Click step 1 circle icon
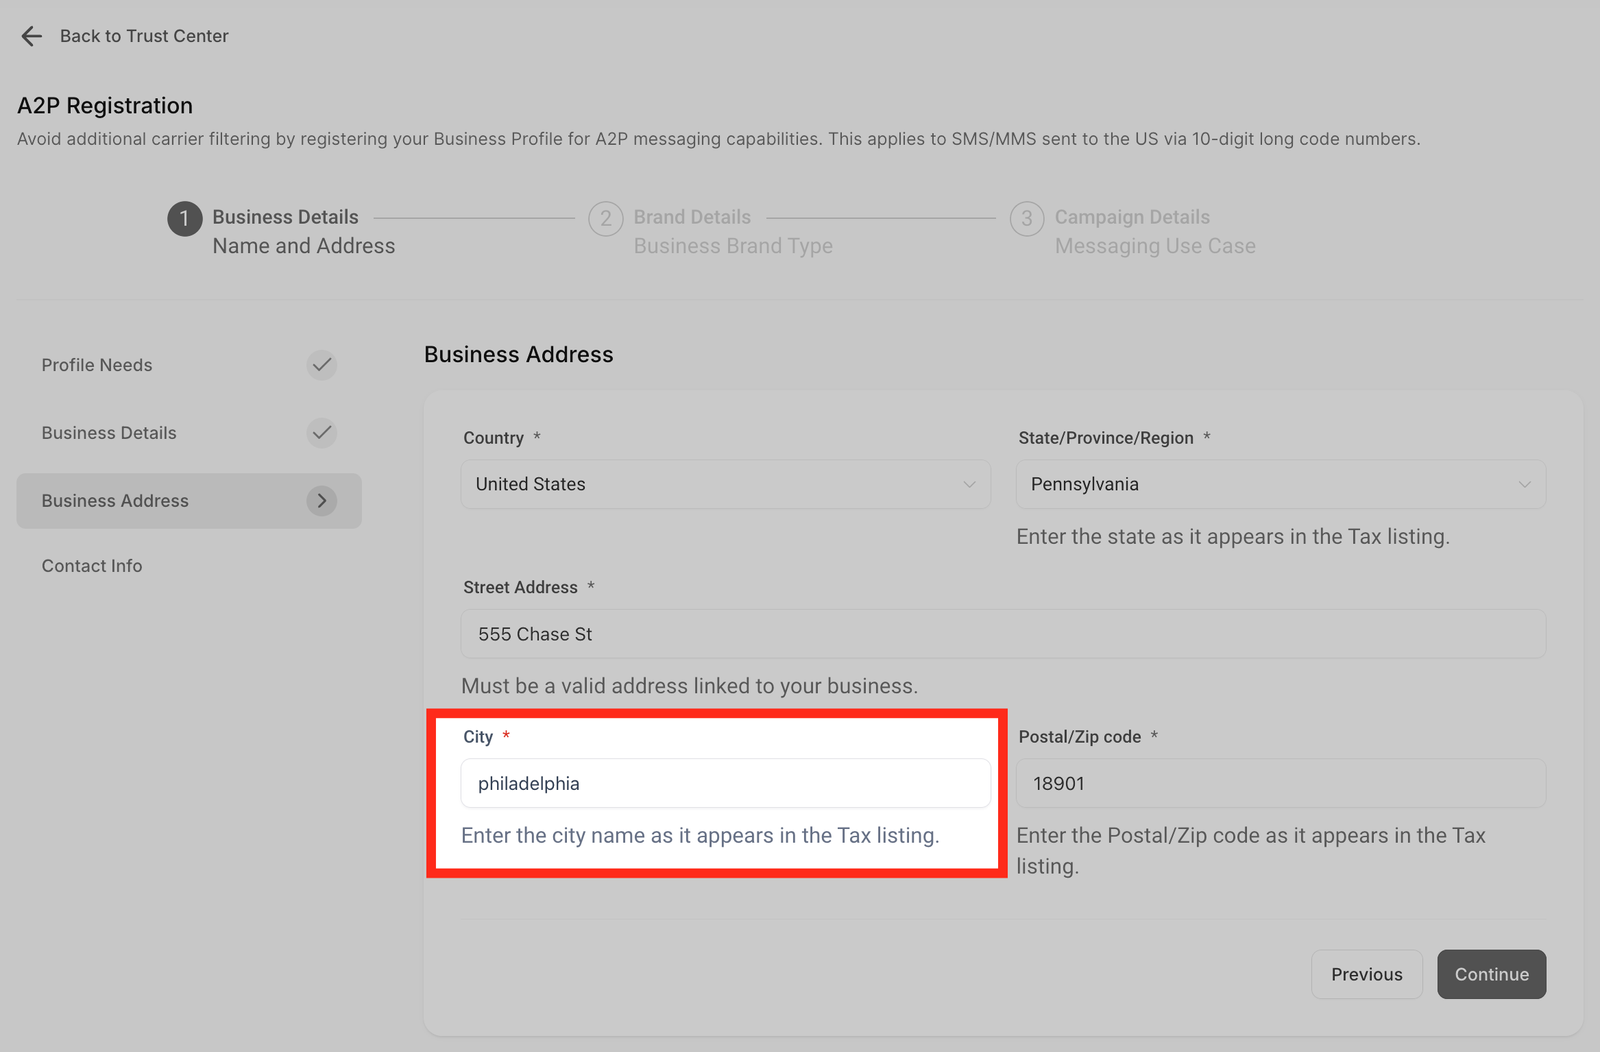Image resolution: width=1600 pixels, height=1052 pixels. coord(184,219)
